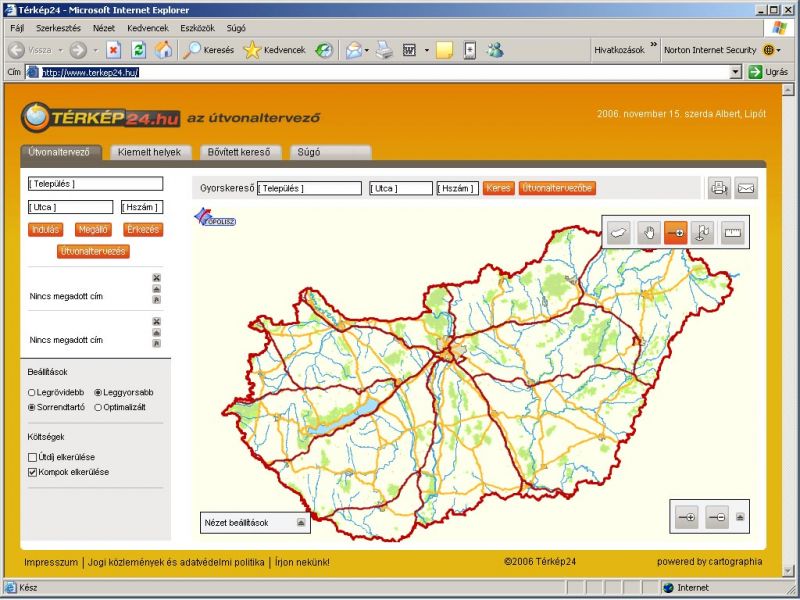Zoom in using the bottom-right map control
The width and height of the screenshot is (800, 600).
pyautogui.click(x=686, y=517)
